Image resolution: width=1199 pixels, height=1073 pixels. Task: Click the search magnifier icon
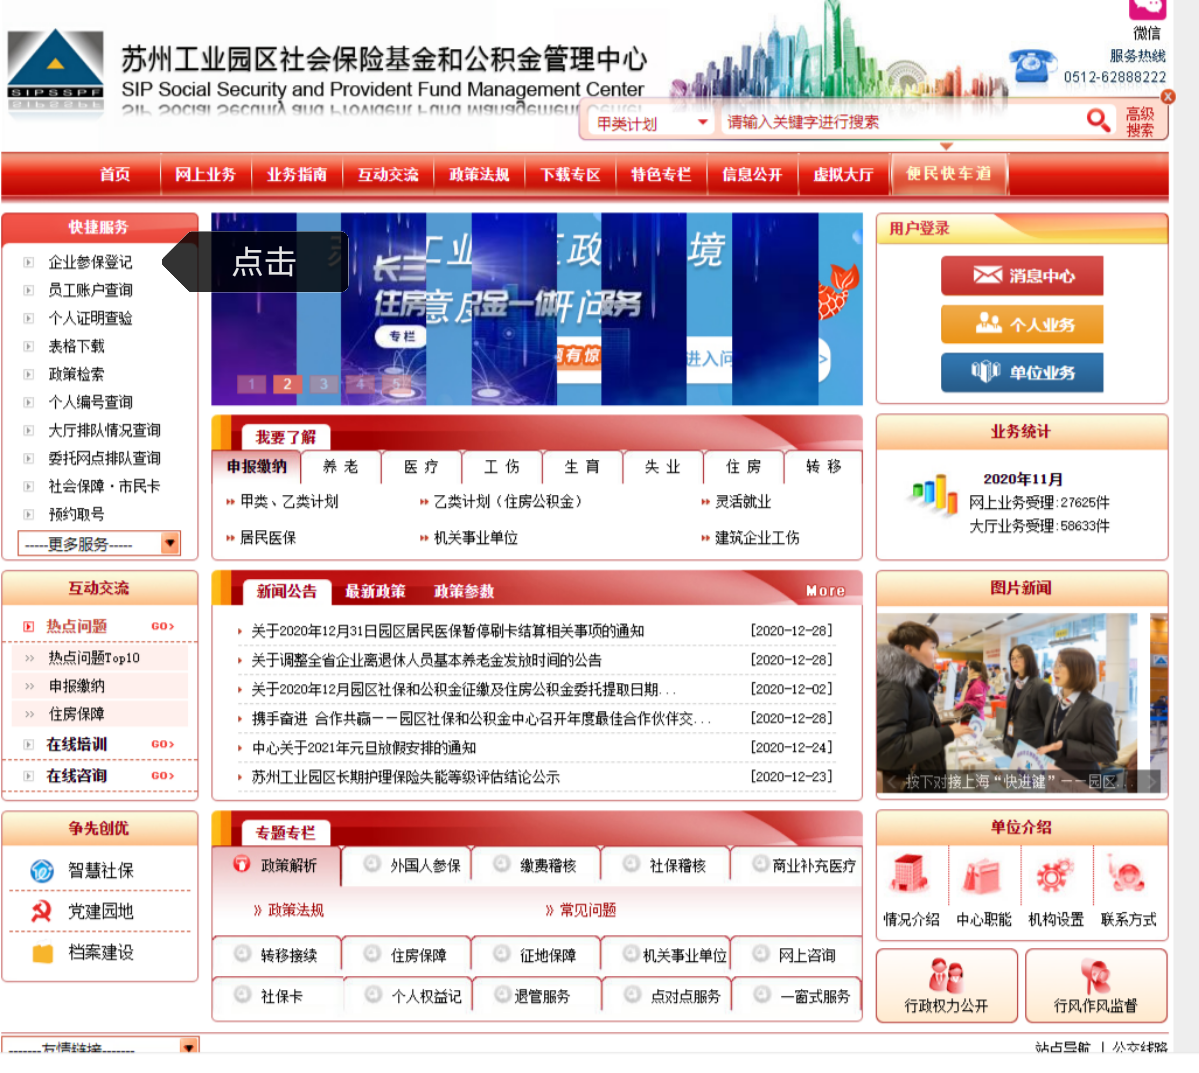[1098, 119]
